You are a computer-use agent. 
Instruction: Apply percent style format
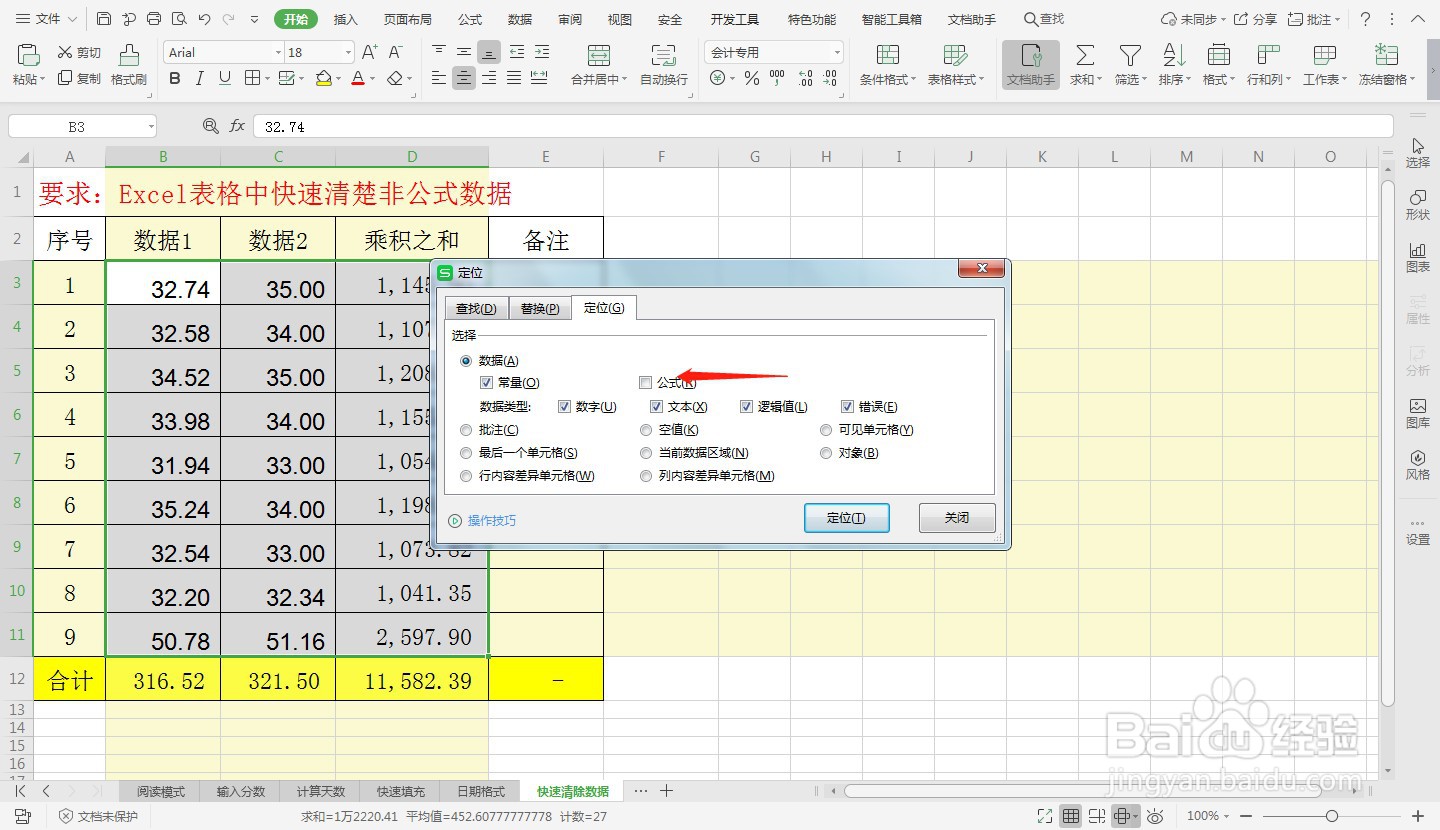(752, 78)
